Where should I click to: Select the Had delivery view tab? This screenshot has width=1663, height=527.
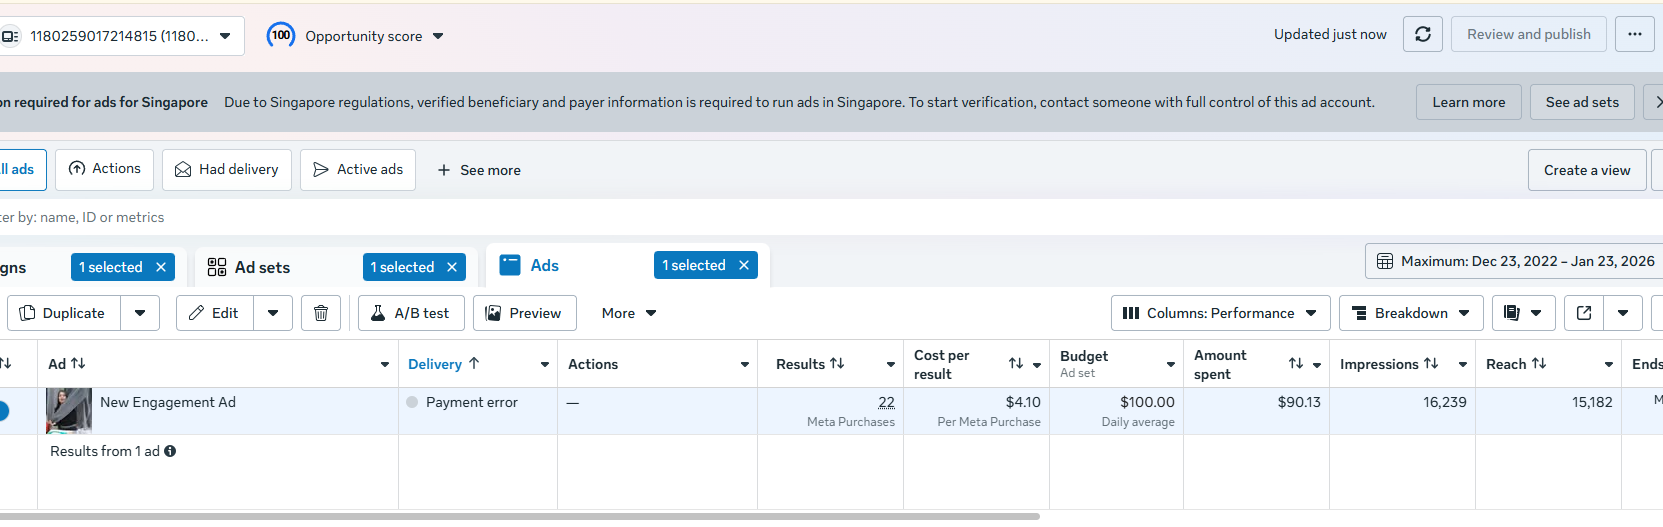227,170
